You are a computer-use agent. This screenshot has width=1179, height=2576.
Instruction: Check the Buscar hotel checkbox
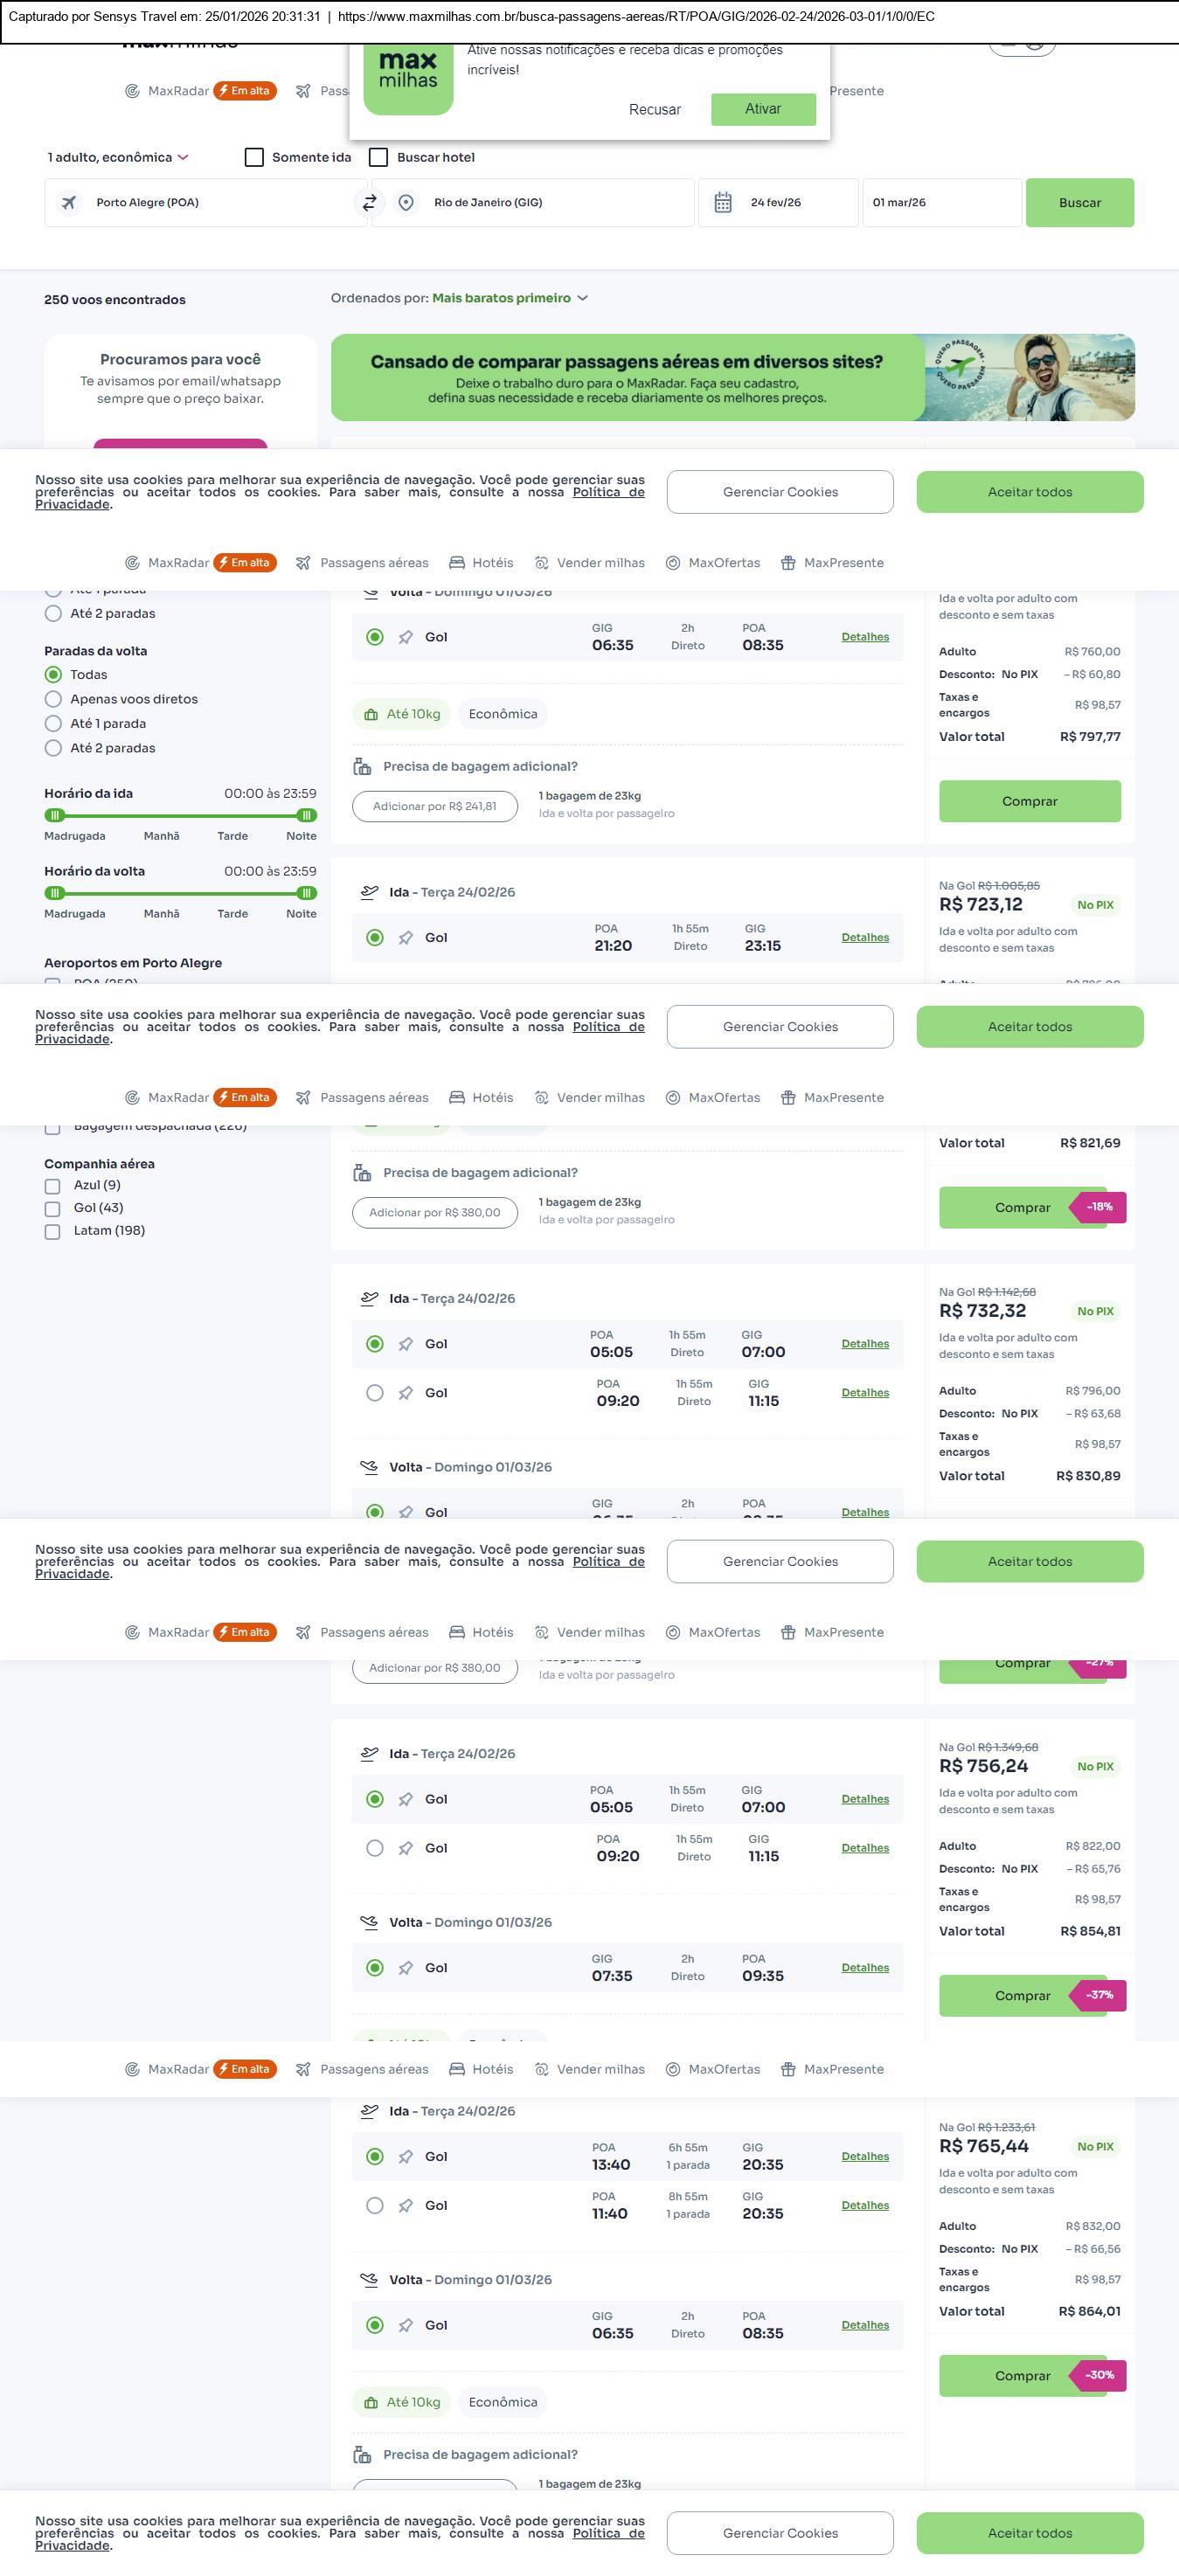pyautogui.click(x=379, y=157)
